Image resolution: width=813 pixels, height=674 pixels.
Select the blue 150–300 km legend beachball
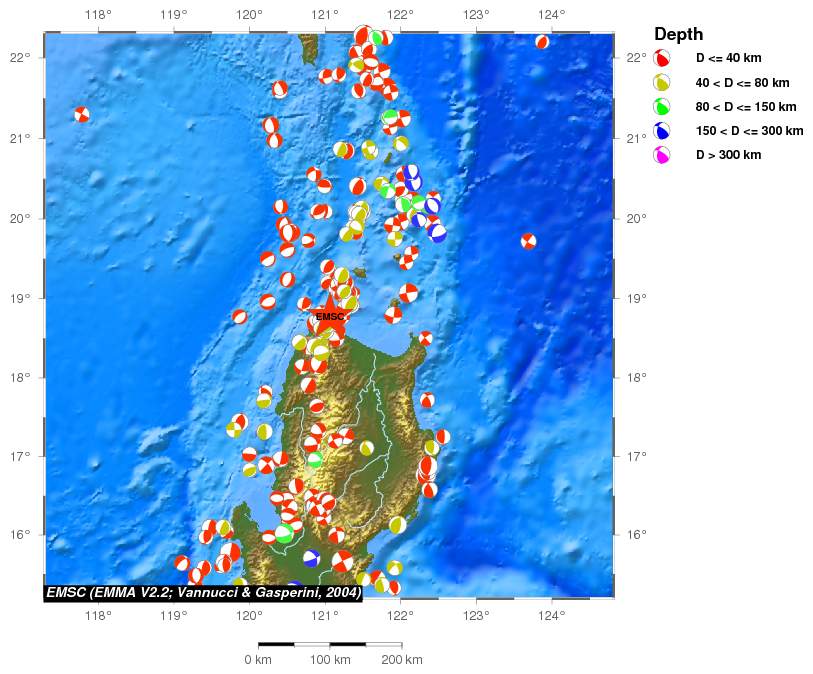(661, 131)
